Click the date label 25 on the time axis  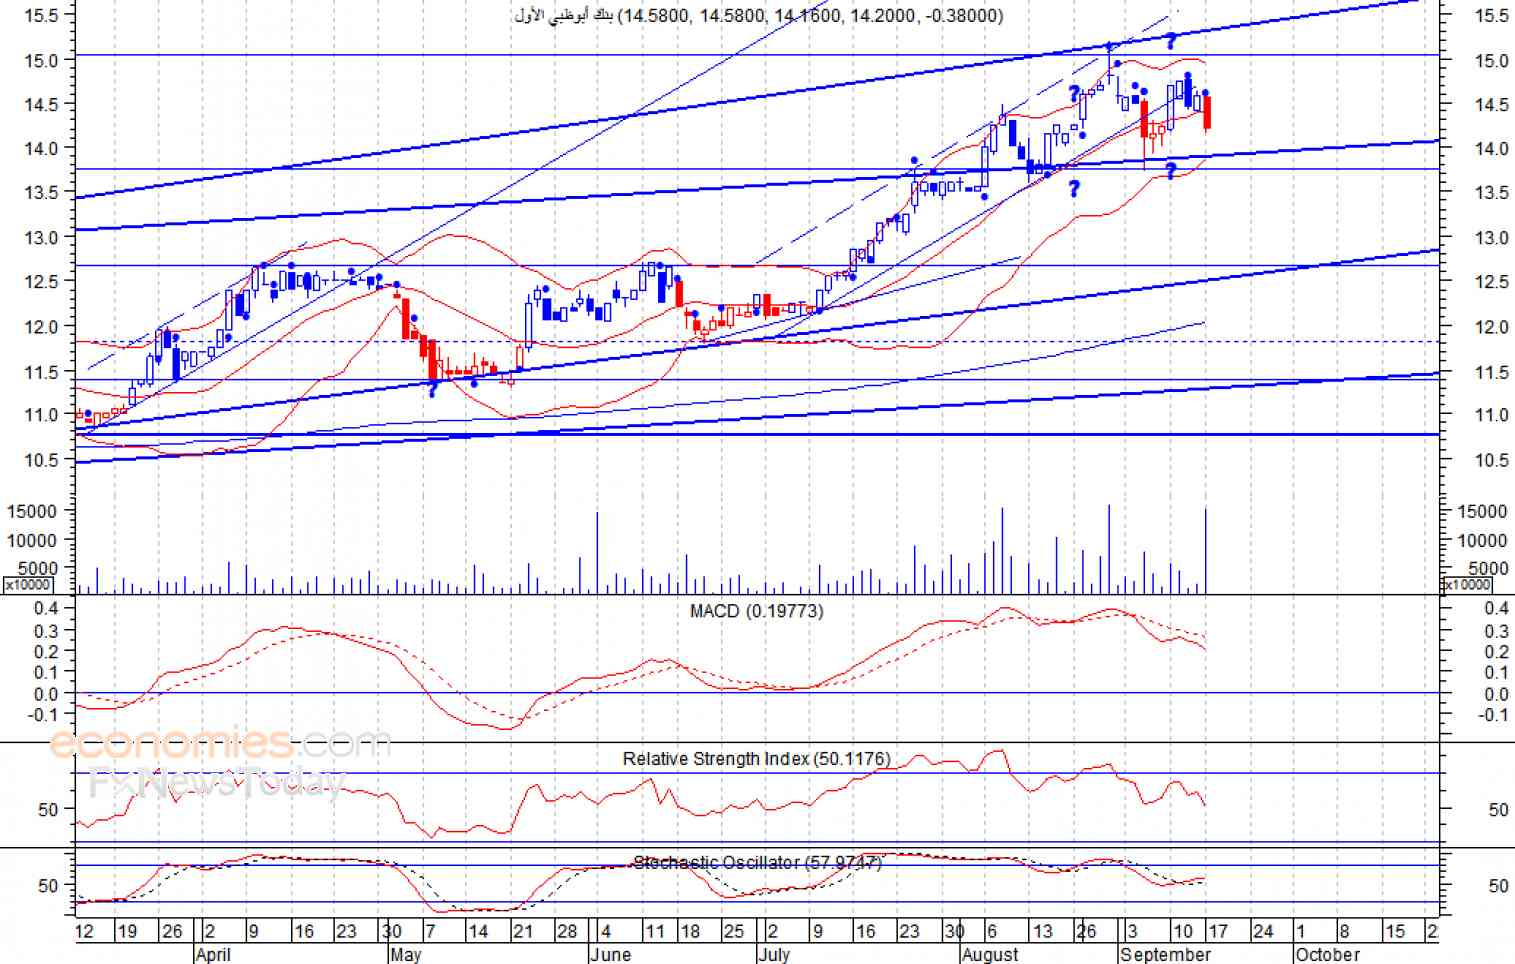[734, 932]
